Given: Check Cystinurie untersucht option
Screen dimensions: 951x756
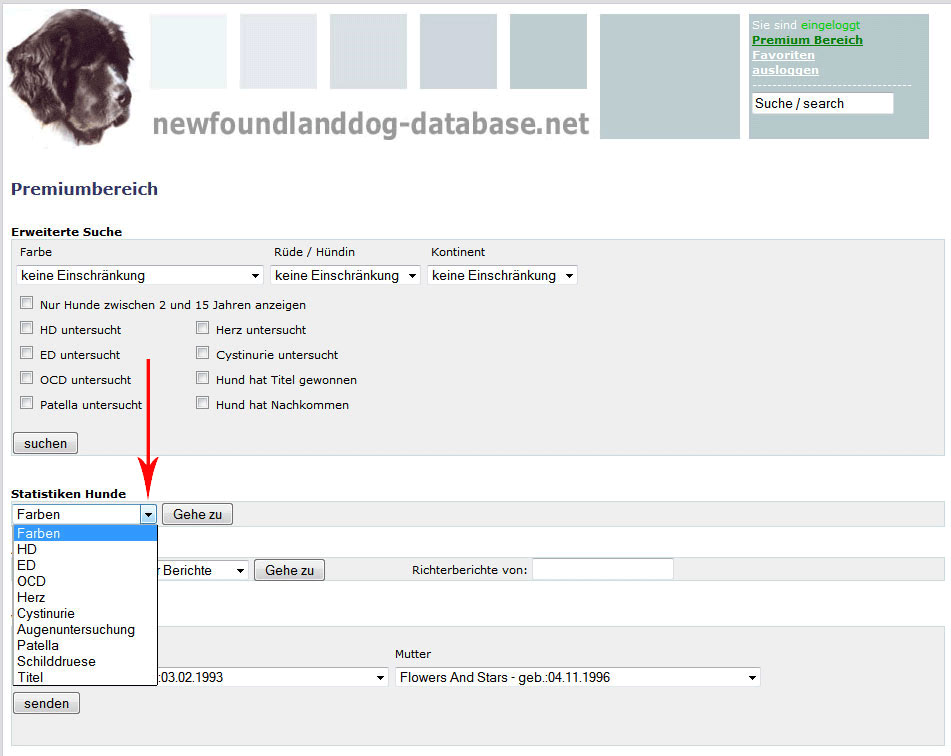Looking at the screenshot, I should coord(203,353).
